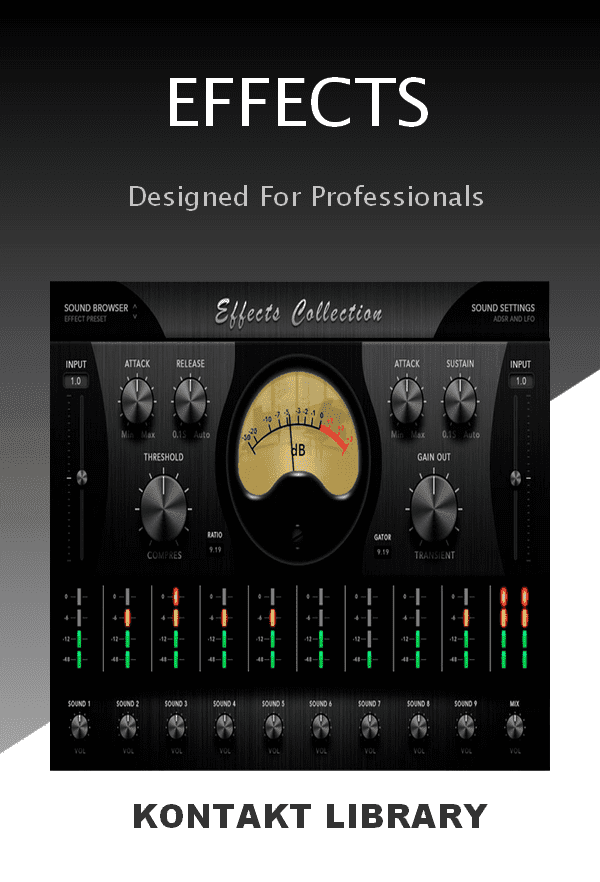Turn the Gain Out knob
The image size is (600, 882).
coord(434,507)
